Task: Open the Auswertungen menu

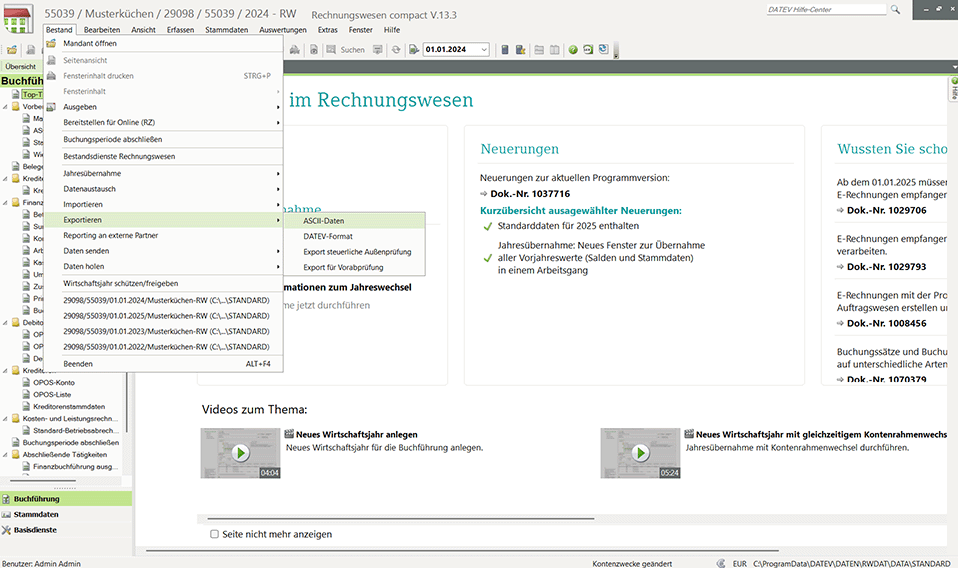Action: (x=283, y=29)
